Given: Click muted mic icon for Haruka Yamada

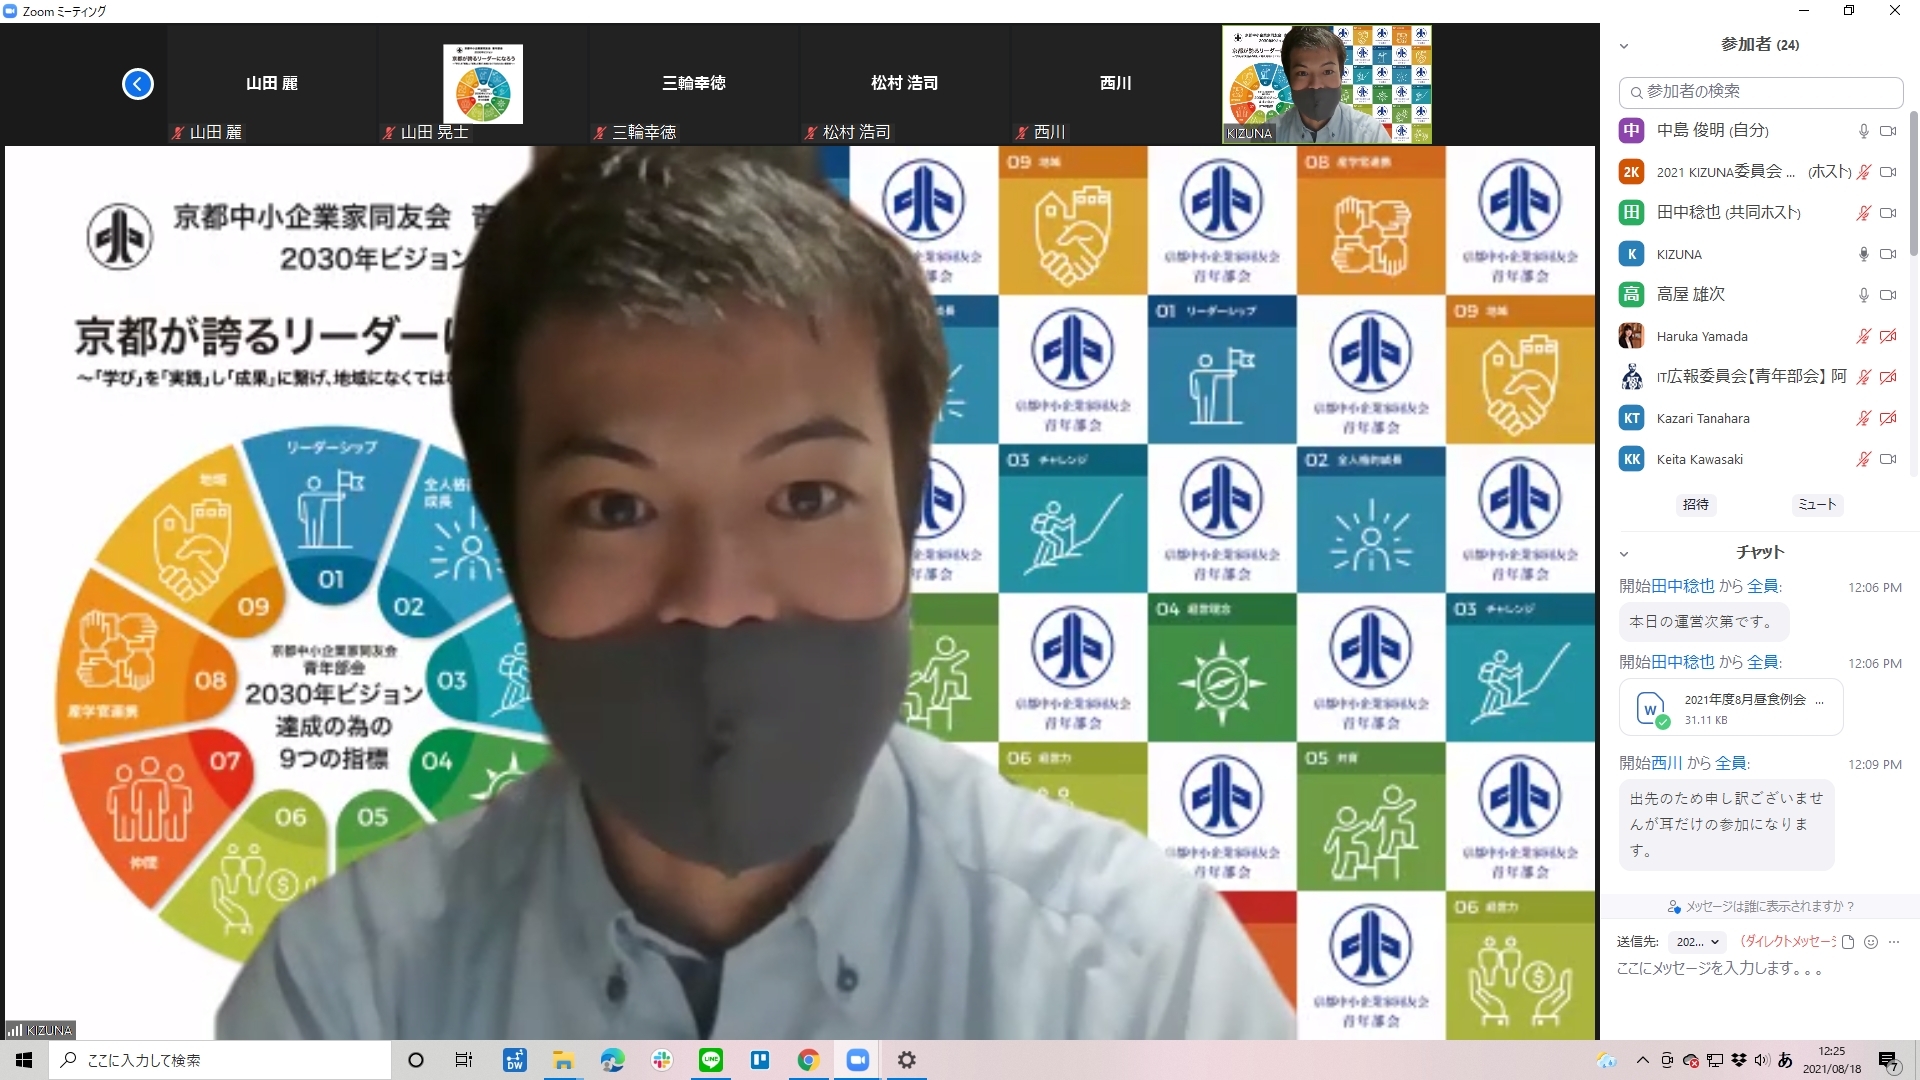Looking at the screenshot, I should 1864,336.
